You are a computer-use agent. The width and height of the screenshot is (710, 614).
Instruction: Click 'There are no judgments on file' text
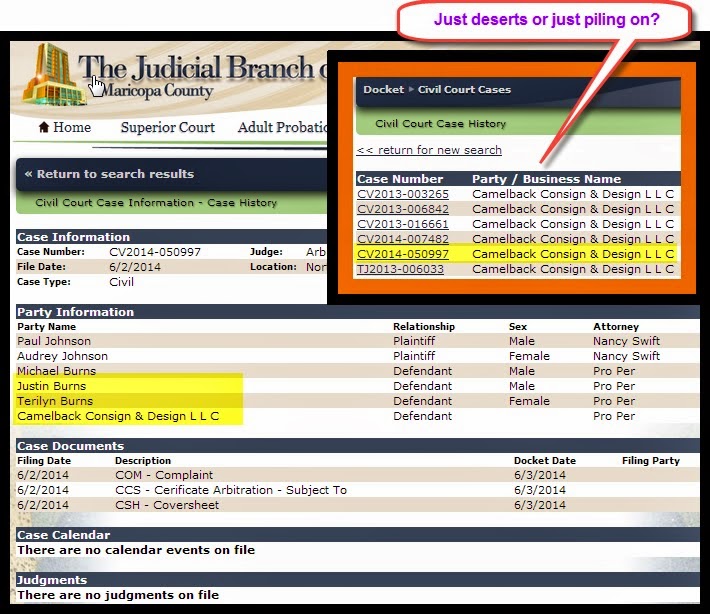(118, 595)
